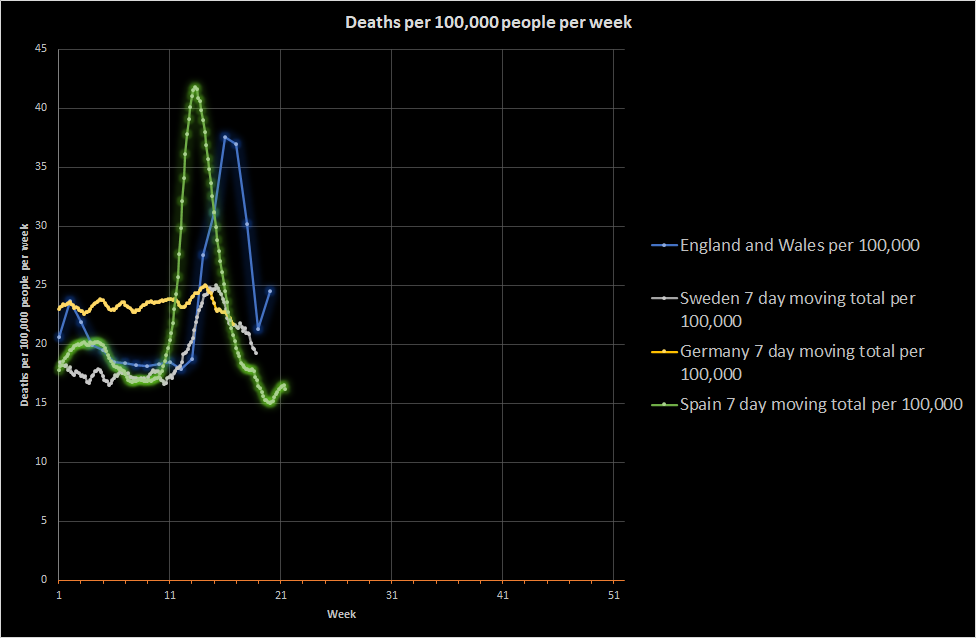Click the y-axis label 15
This screenshot has width=976, height=638.
pyautogui.click(x=41, y=403)
